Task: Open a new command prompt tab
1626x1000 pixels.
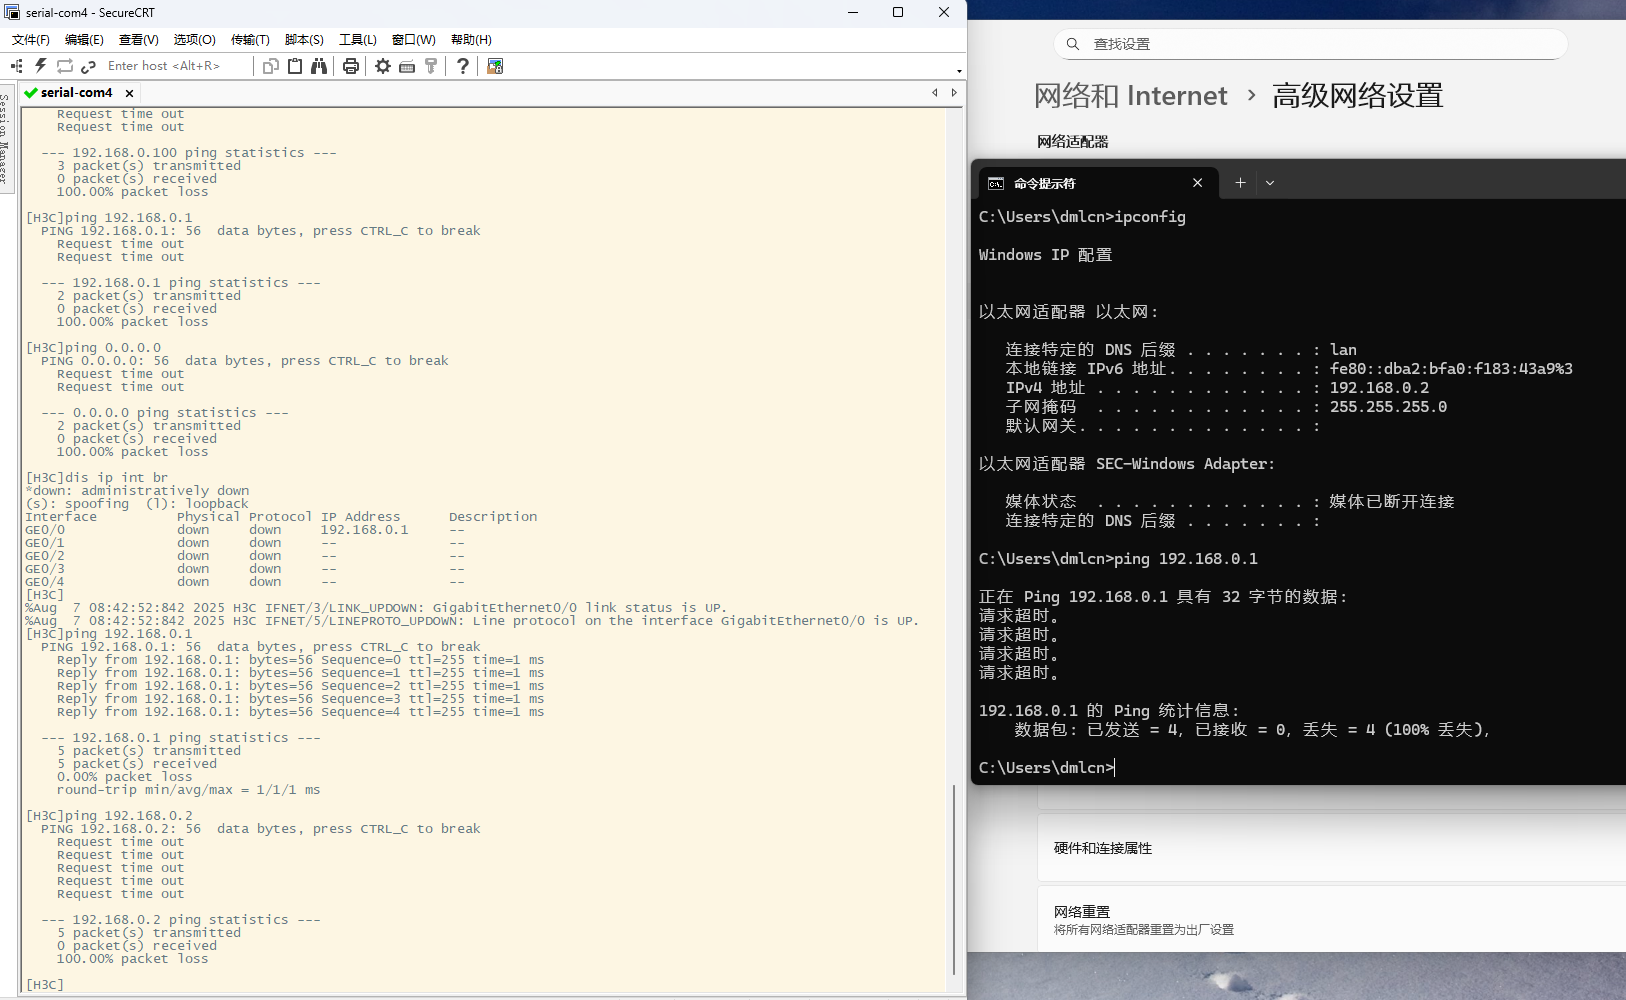Action: coord(1240,183)
